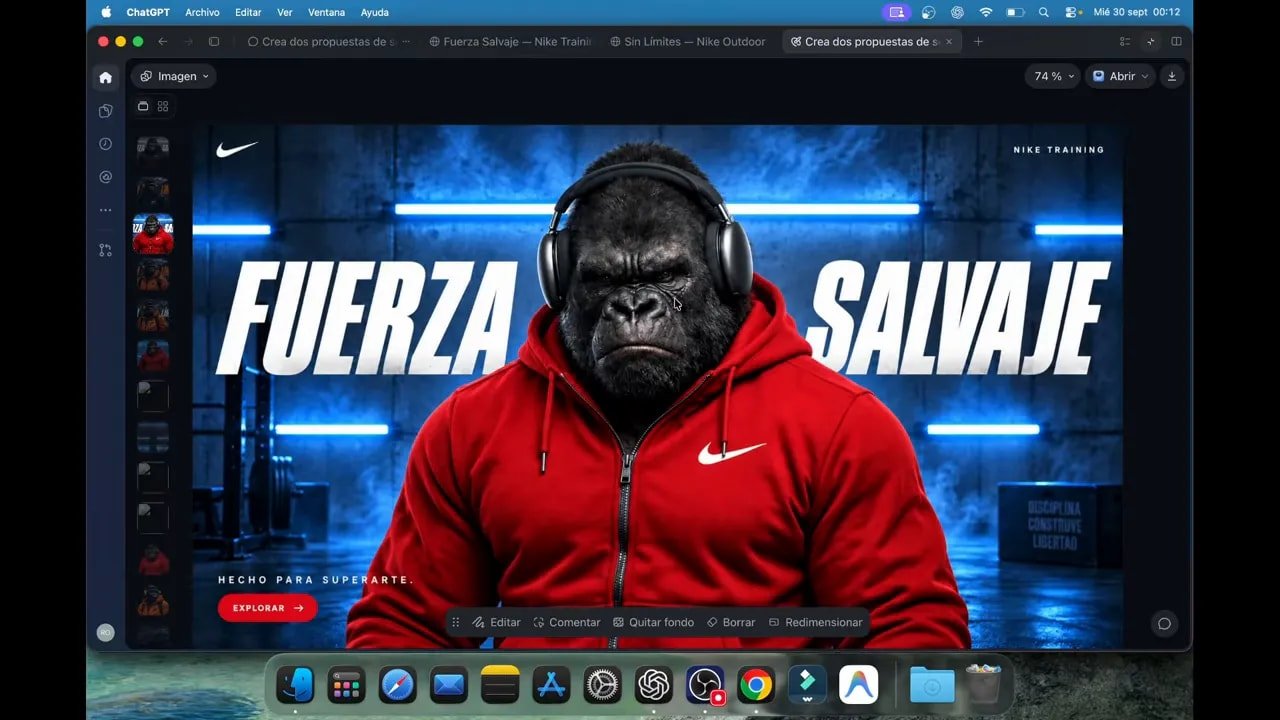Open the three-dots more icon in sidebar

tap(105, 210)
